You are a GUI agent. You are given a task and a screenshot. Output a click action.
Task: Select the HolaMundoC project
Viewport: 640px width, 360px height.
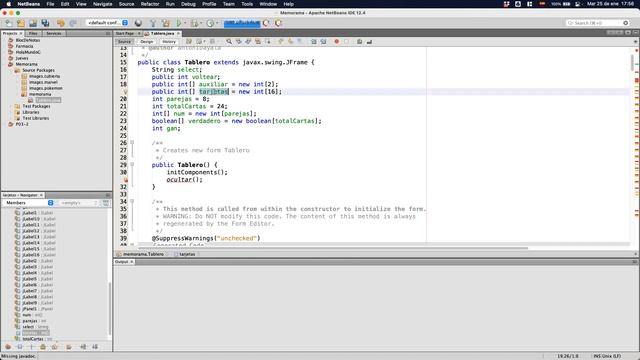(x=28, y=52)
